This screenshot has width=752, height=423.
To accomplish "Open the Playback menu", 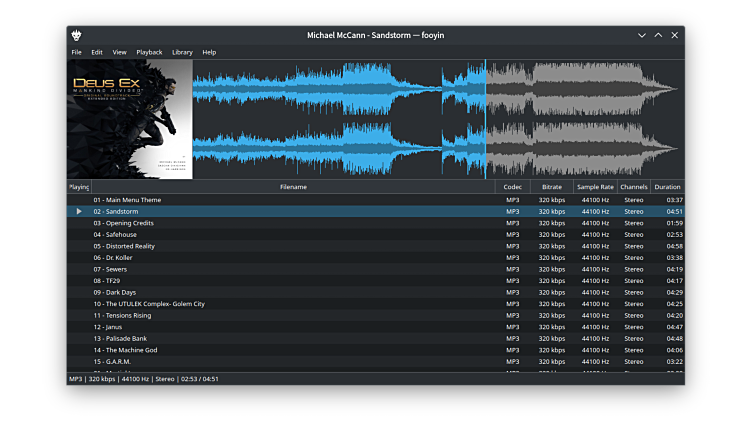I will click(149, 52).
